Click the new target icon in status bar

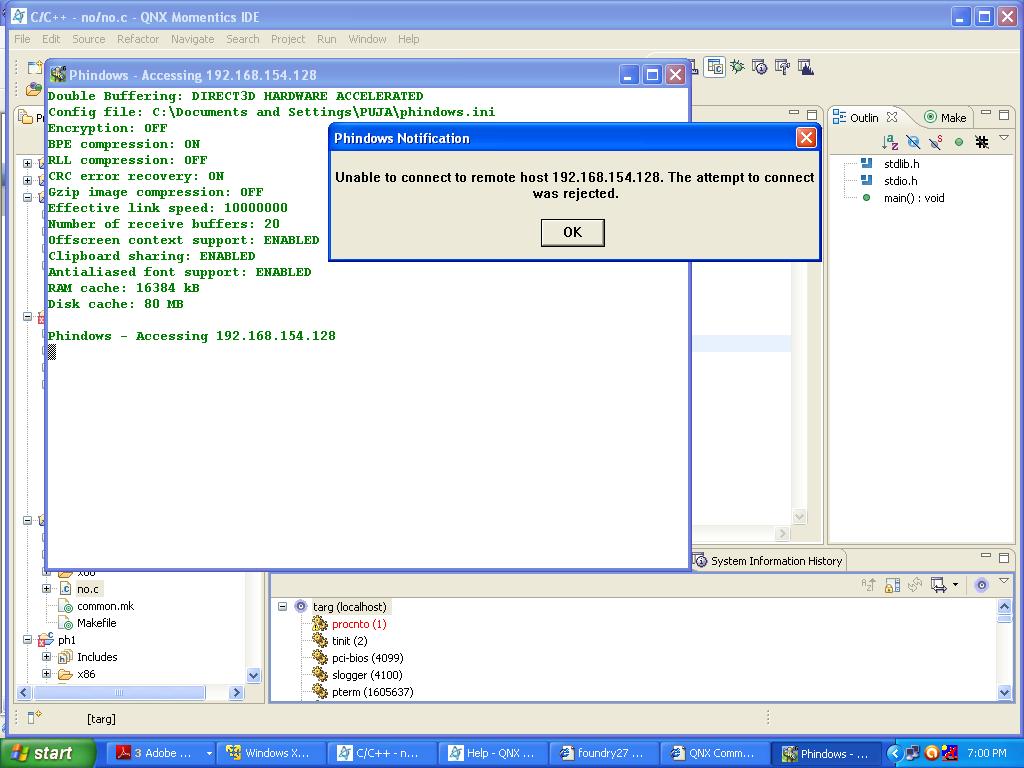pos(34,718)
